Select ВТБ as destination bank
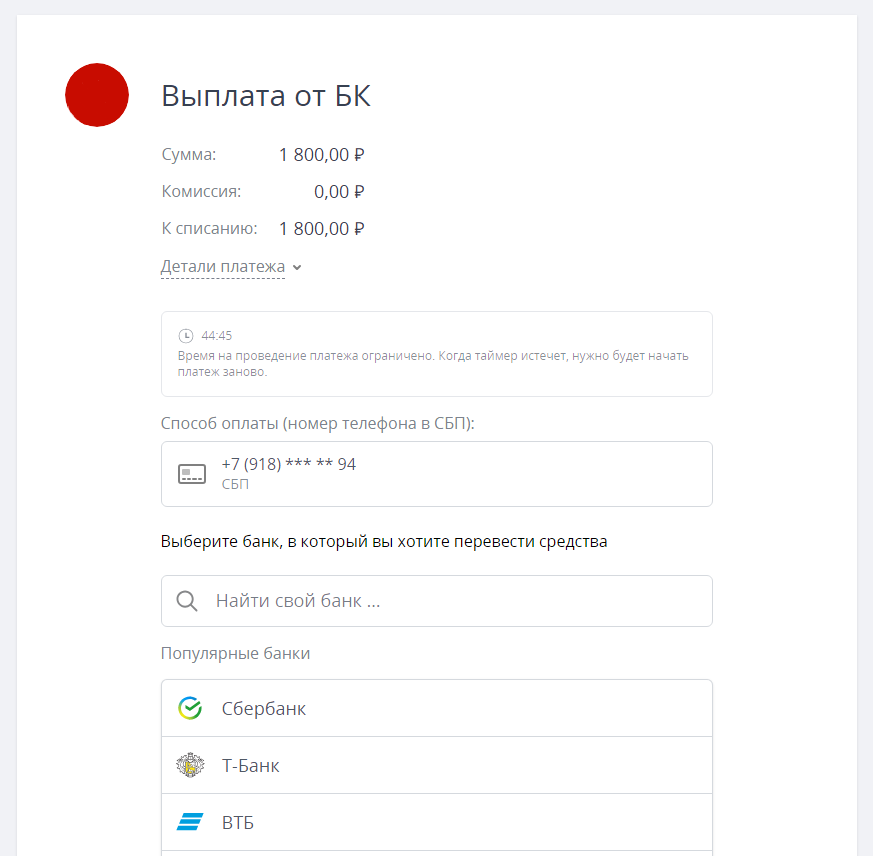Screen dimensions: 873x856 [x=239, y=822]
